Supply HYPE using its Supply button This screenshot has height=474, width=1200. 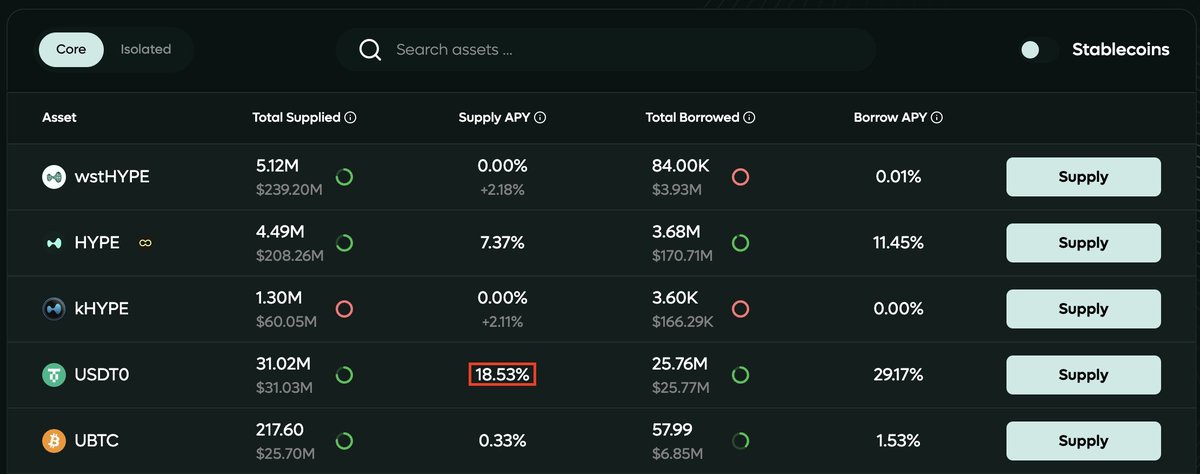click(1083, 243)
